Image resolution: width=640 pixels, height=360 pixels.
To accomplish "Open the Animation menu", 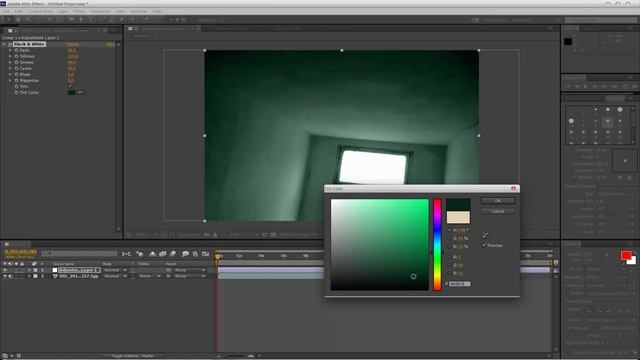I will (100, 11).
